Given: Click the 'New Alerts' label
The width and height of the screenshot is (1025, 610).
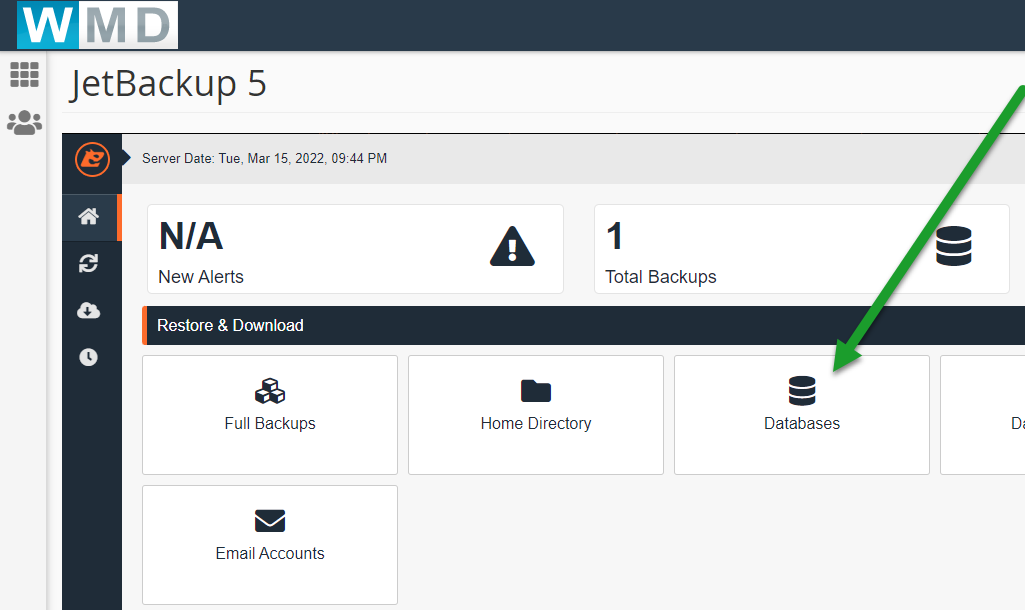Looking at the screenshot, I should [201, 277].
